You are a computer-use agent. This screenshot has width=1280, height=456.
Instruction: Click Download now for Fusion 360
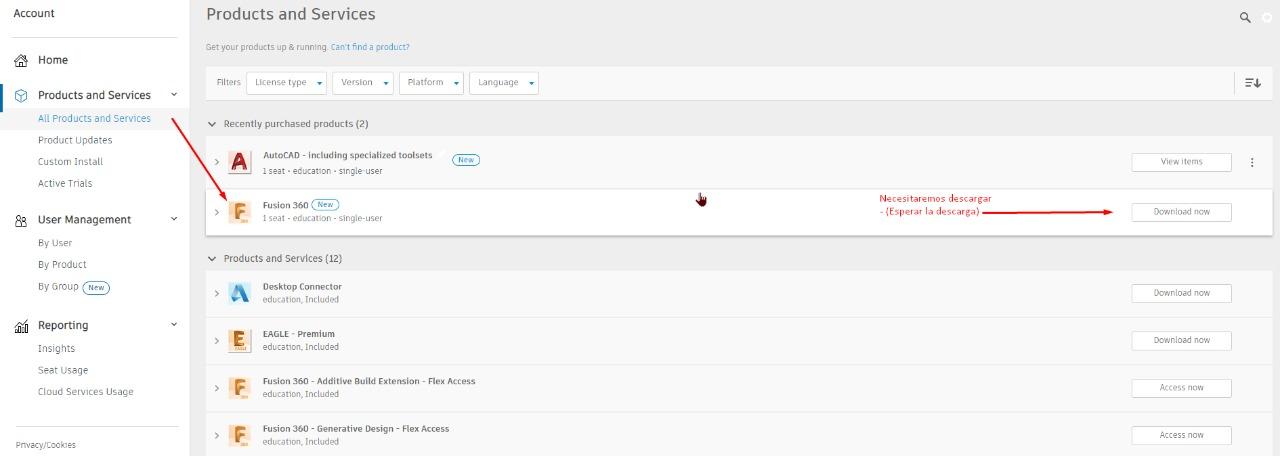[1181, 212]
